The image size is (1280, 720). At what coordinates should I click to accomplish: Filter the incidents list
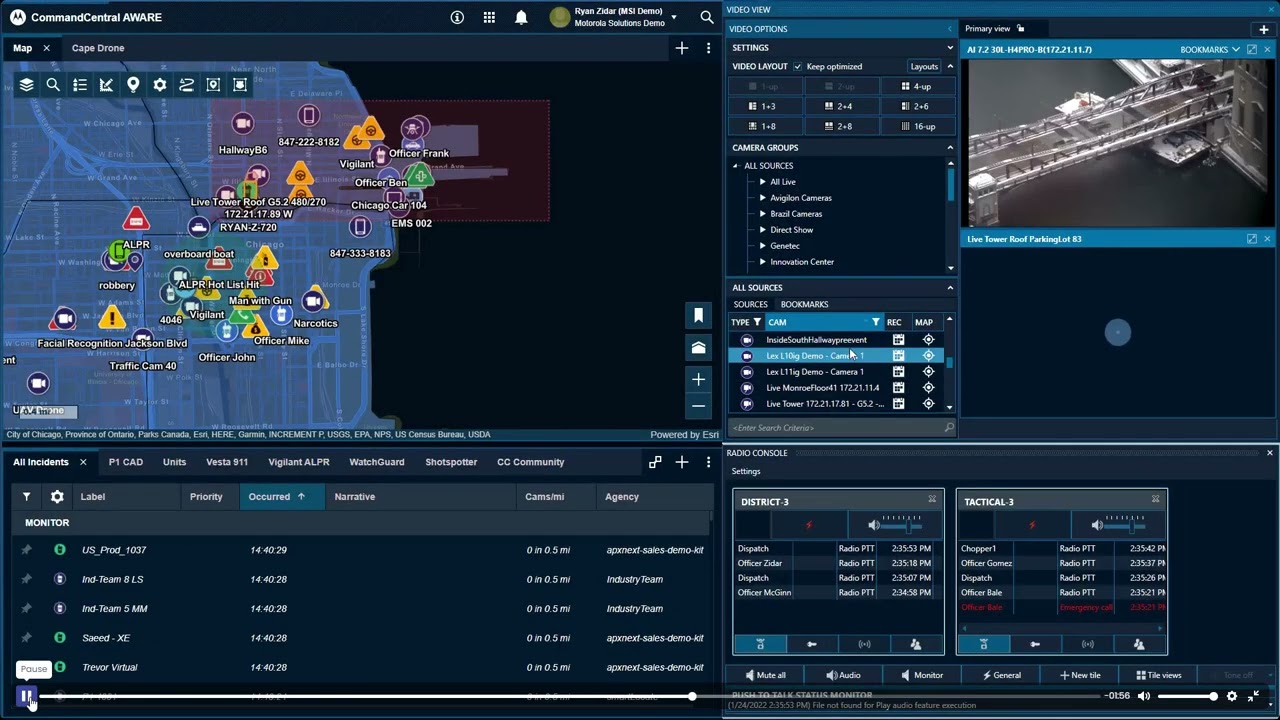[27, 496]
